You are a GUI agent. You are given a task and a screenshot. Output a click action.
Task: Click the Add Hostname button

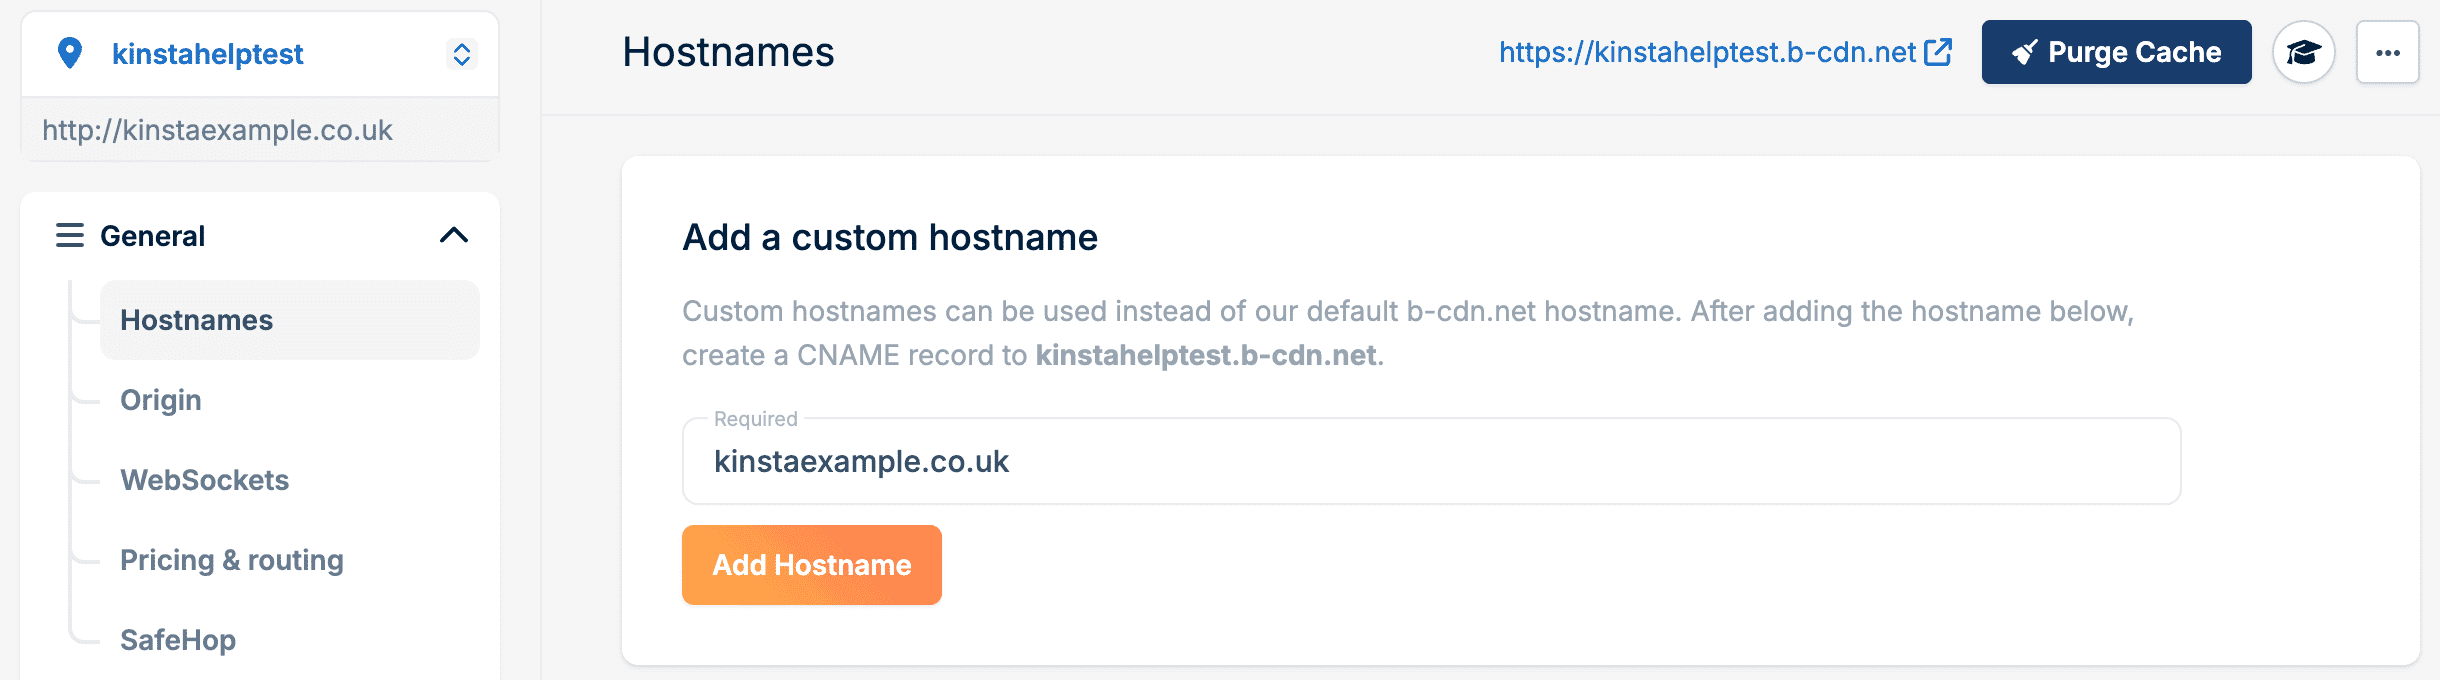click(810, 564)
